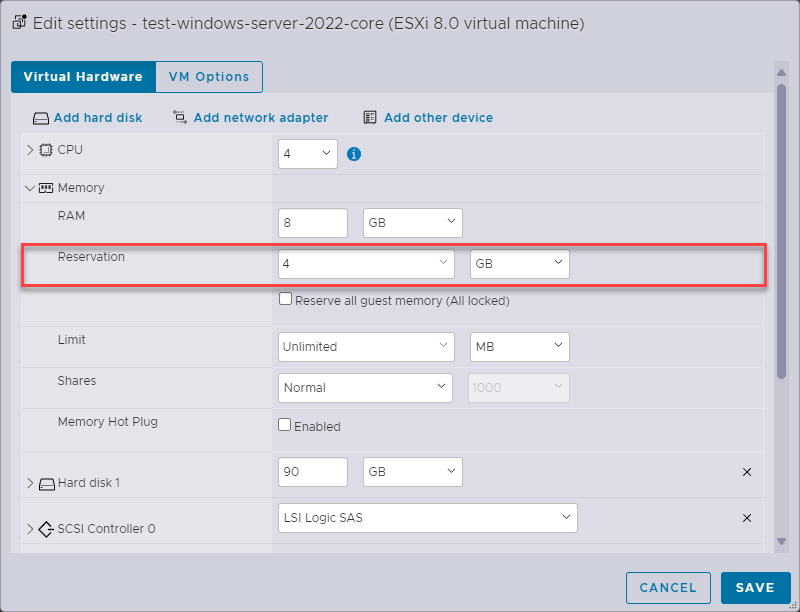Click the SAVE button

[x=756, y=588]
